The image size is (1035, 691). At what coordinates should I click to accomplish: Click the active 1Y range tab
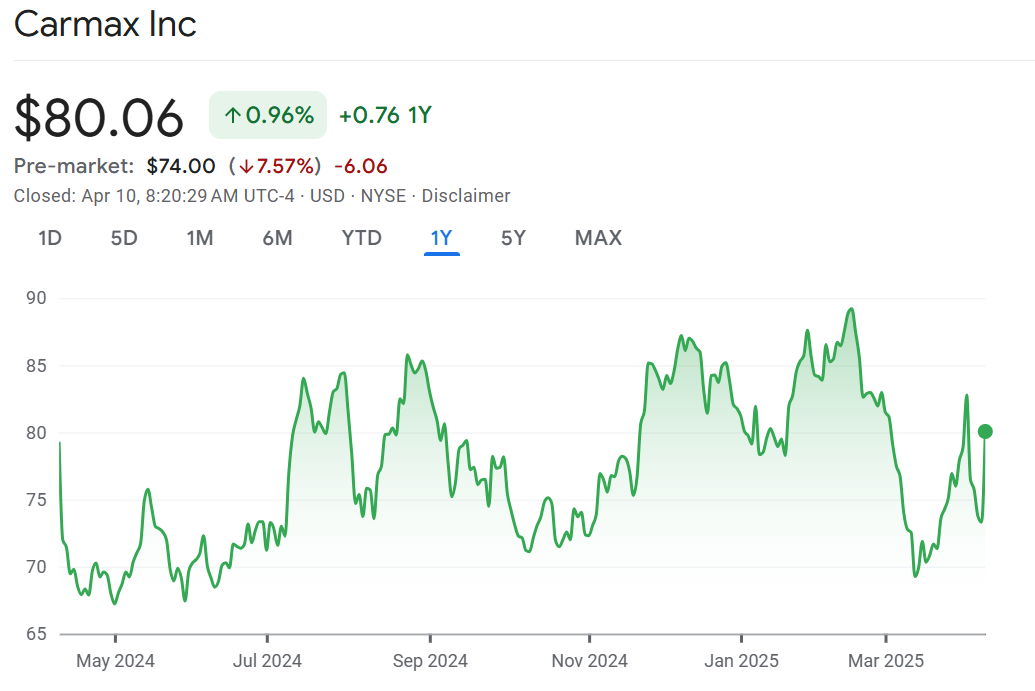click(441, 238)
